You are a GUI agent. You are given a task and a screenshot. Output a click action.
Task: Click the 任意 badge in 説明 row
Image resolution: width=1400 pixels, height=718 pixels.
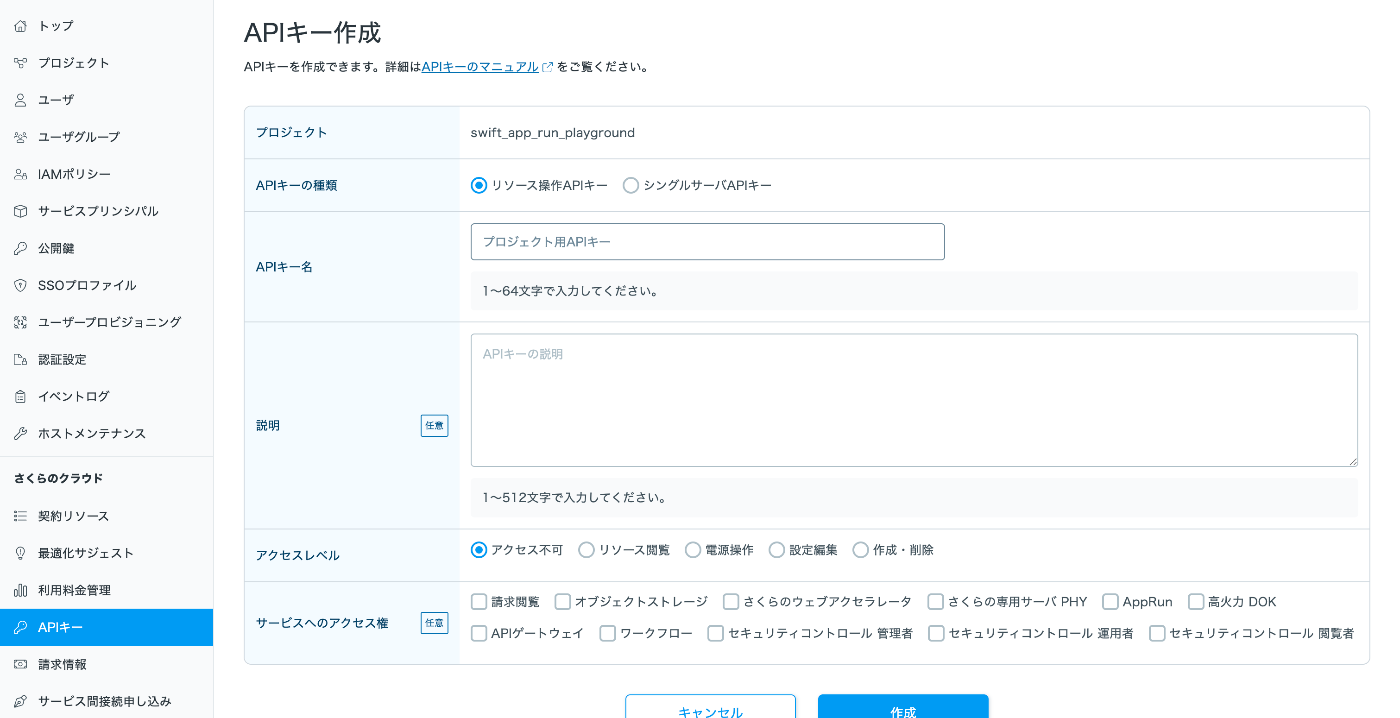(x=435, y=426)
